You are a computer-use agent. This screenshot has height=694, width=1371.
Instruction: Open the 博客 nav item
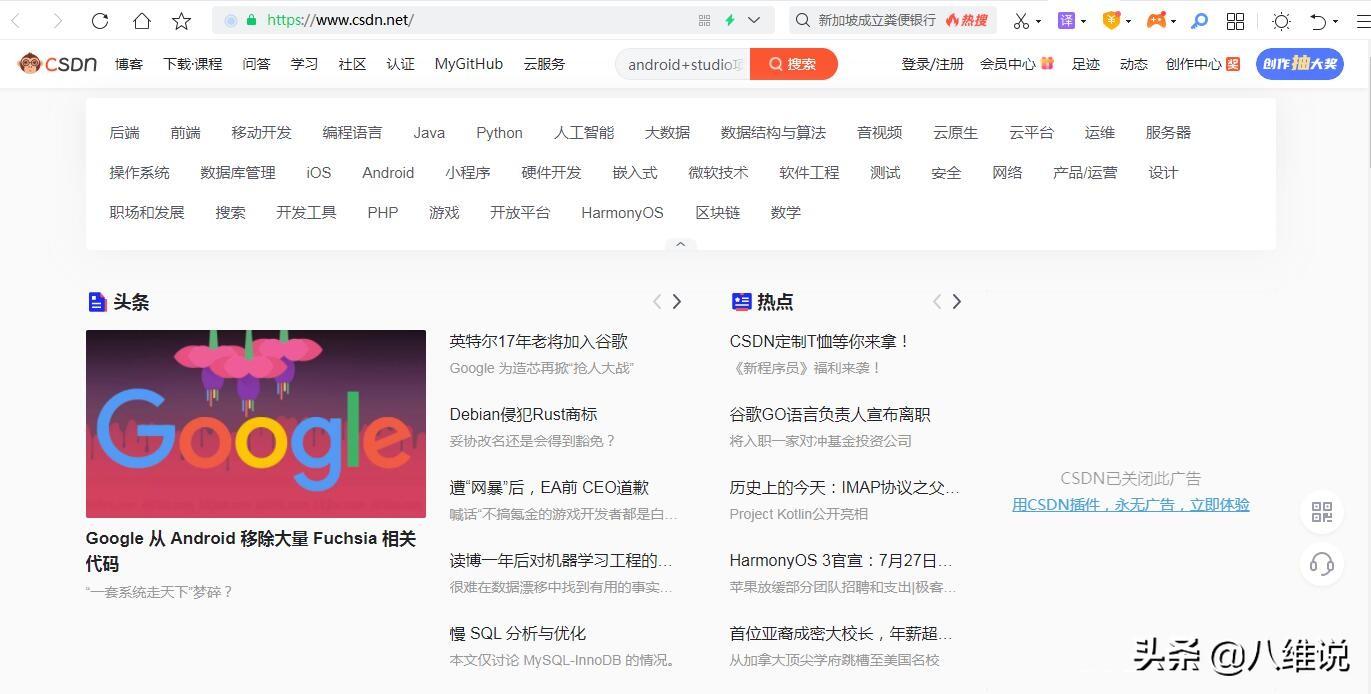pyautogui.click(x=129, y=64)
